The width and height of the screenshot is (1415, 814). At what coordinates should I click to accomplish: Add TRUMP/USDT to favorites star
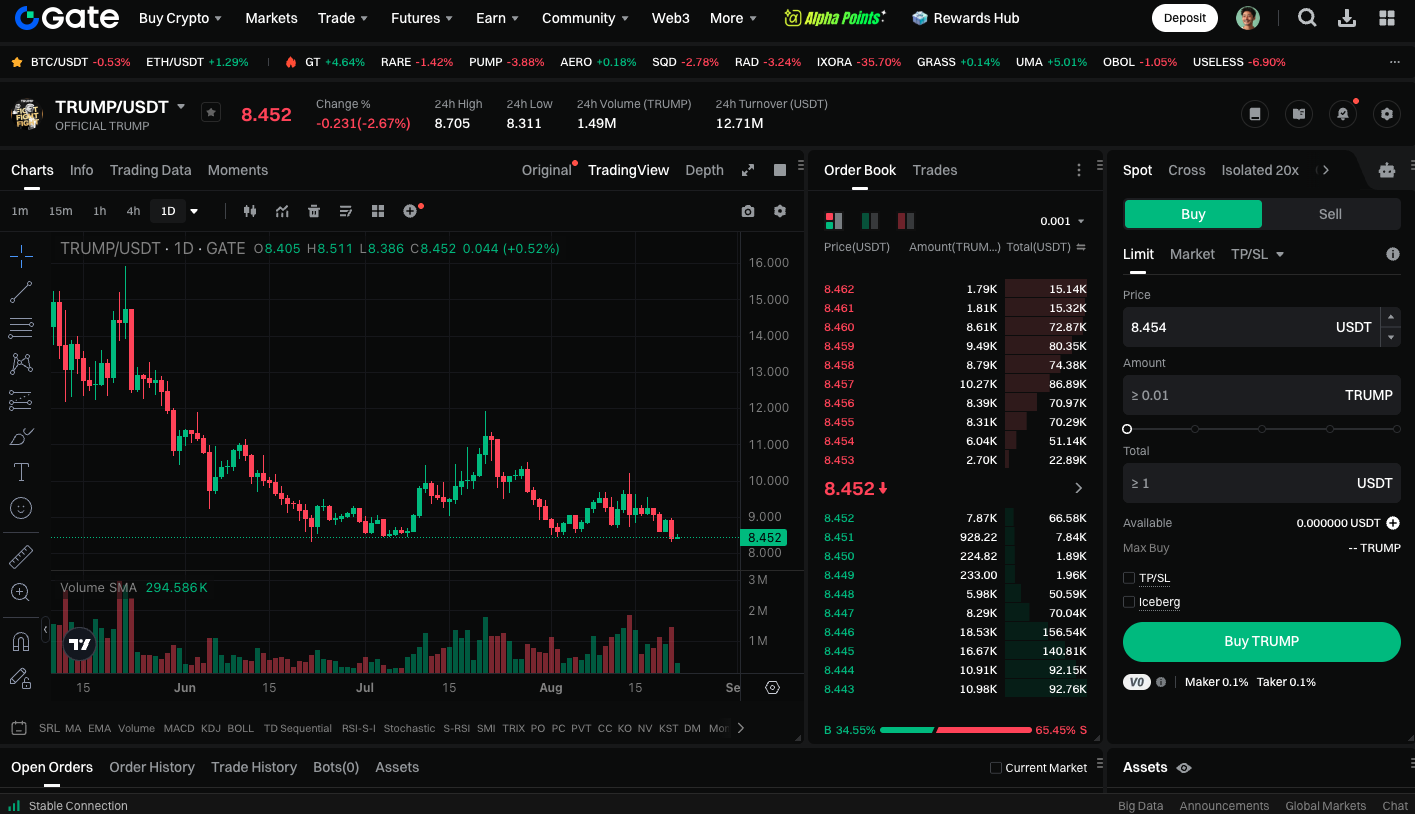(211, 113)
